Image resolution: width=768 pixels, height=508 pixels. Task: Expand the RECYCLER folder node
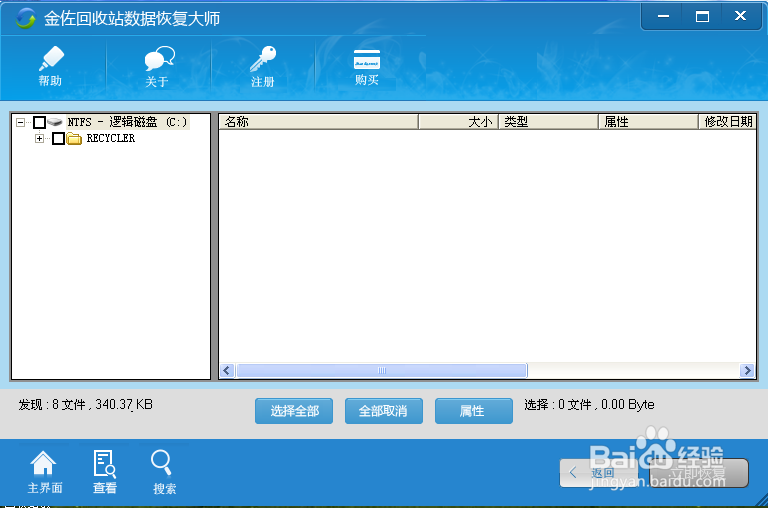pos(39,139)
